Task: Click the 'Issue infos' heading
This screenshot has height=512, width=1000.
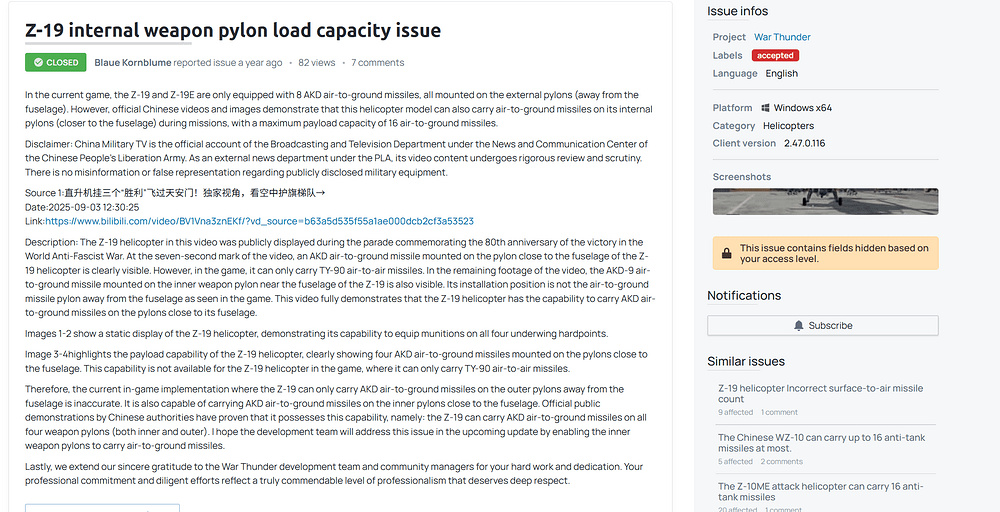Action: pyautogui.click(x=737, y=11)
